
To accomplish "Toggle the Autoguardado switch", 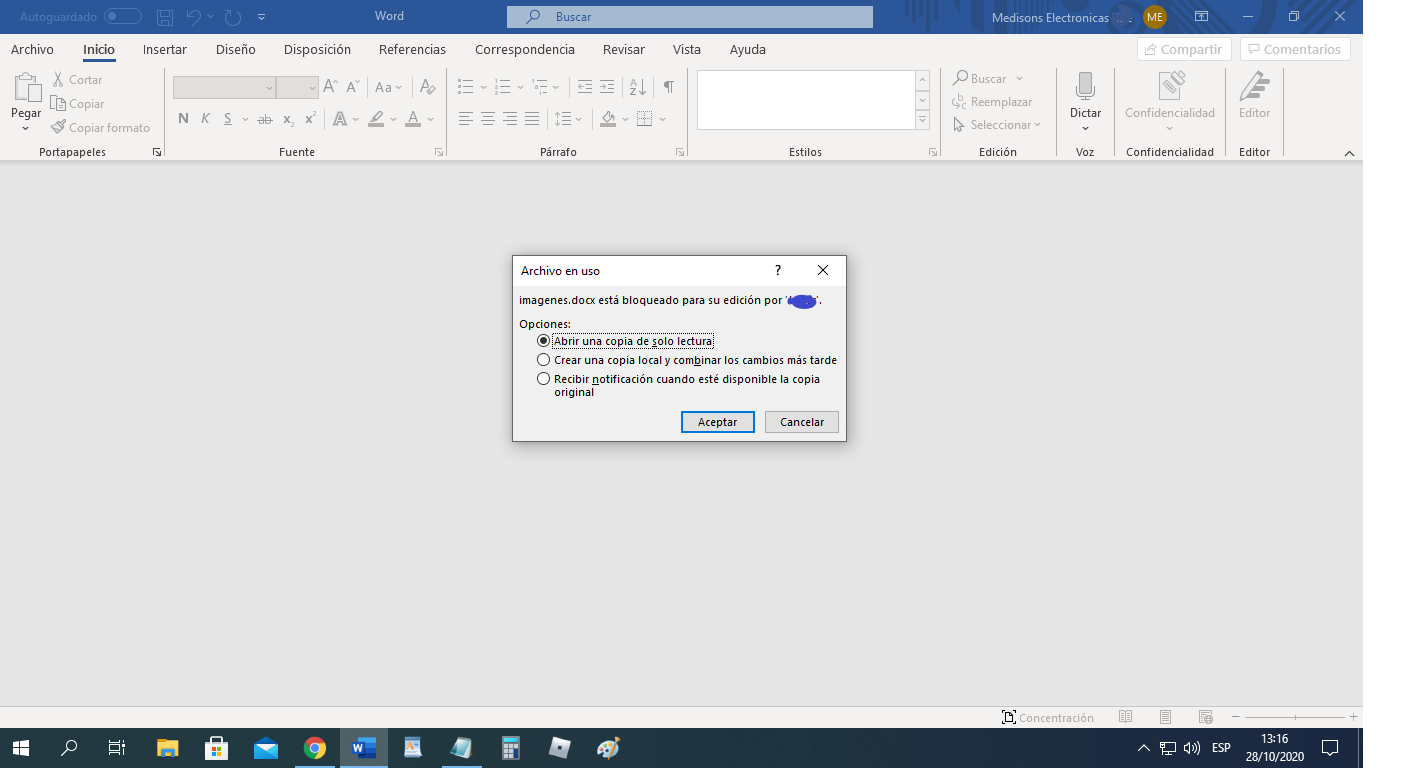I will click(x=123, y=17).
